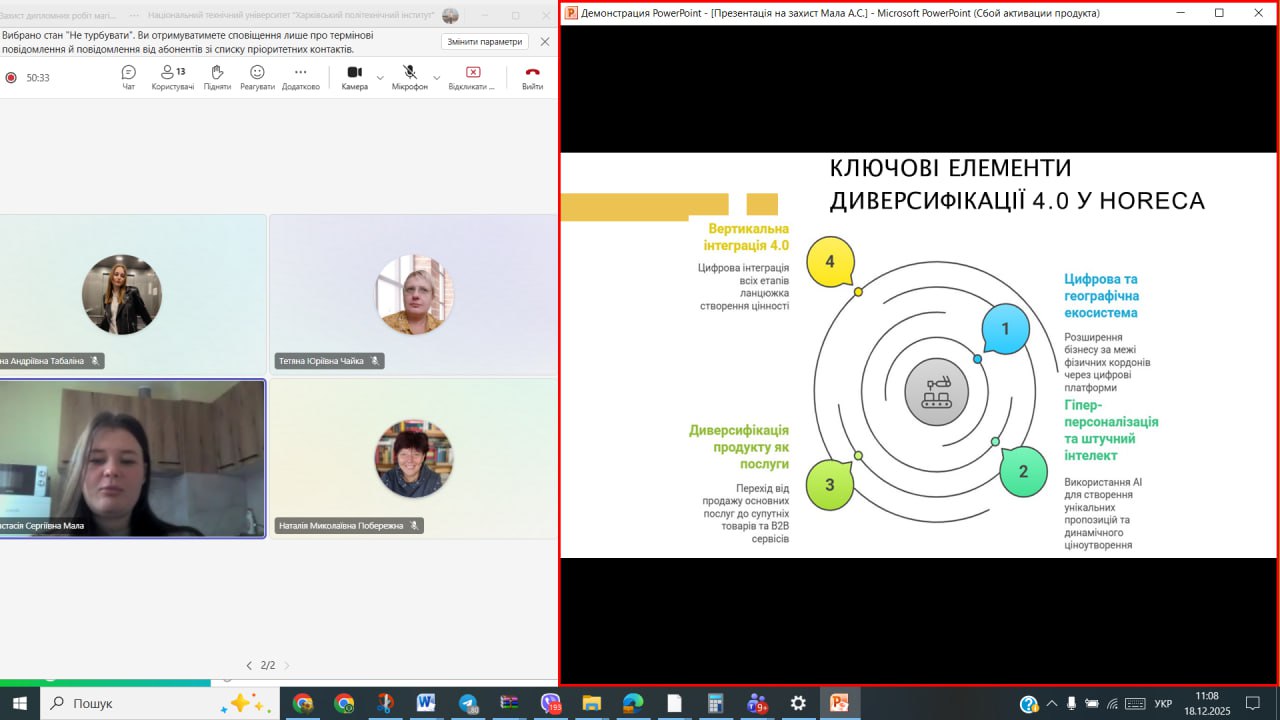Dismiss the Do Not Disturb notification banner
The width and height of the screenshot is (1280, 720).
[x=544, y=42]
